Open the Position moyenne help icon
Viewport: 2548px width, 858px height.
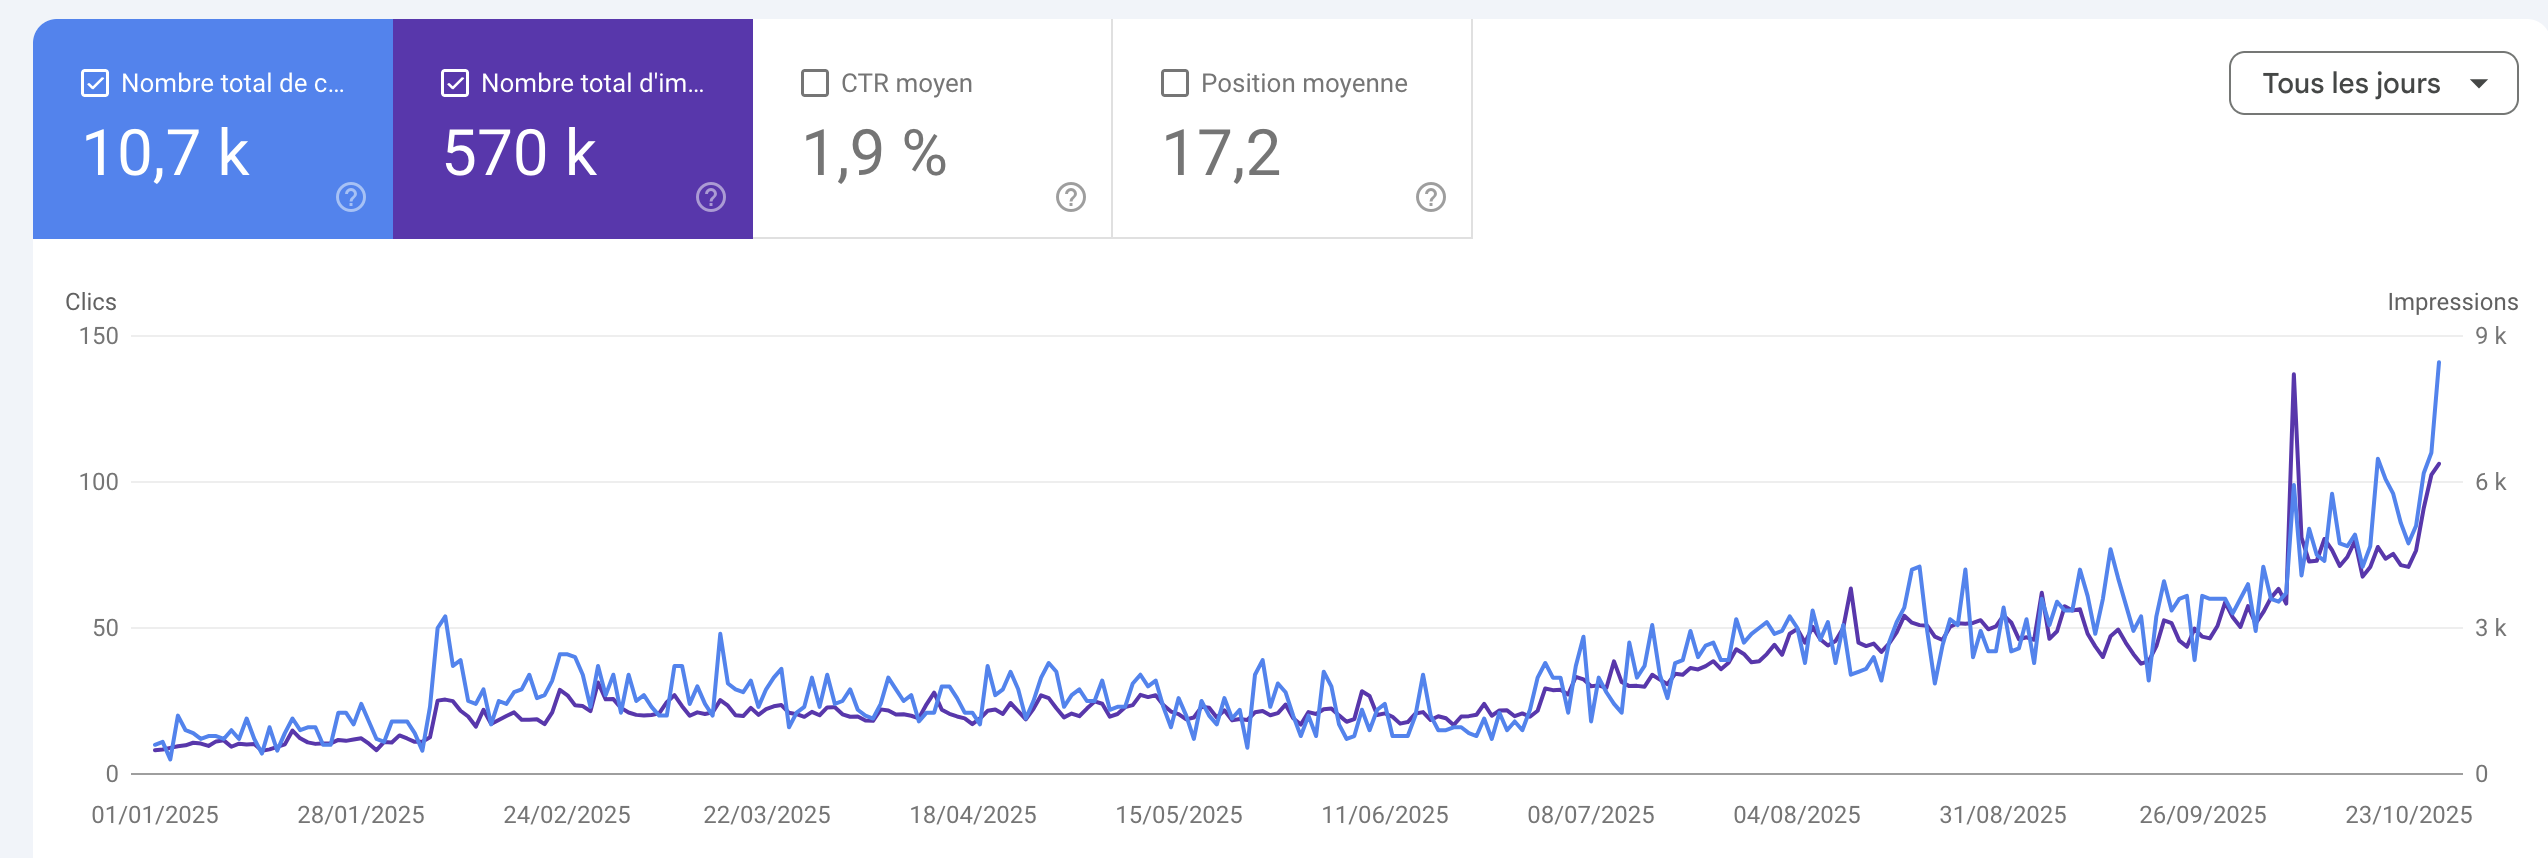point(1431,197)
